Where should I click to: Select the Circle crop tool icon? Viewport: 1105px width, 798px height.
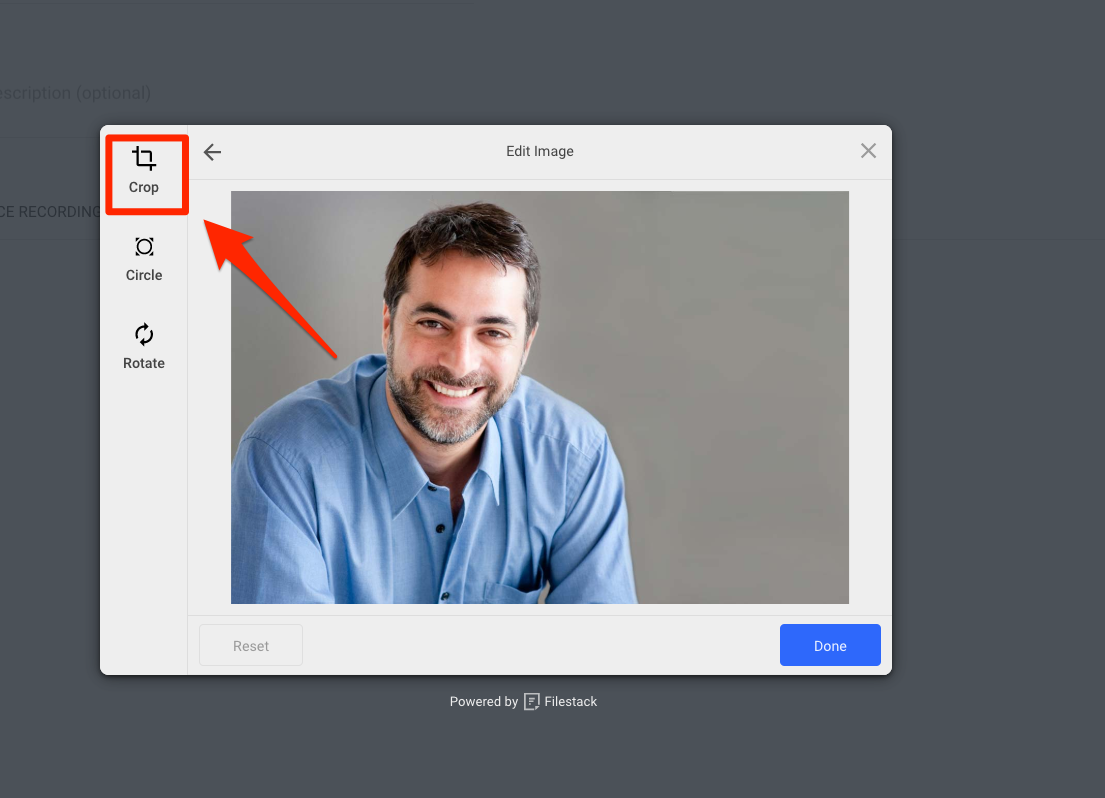tap(144, 247)
